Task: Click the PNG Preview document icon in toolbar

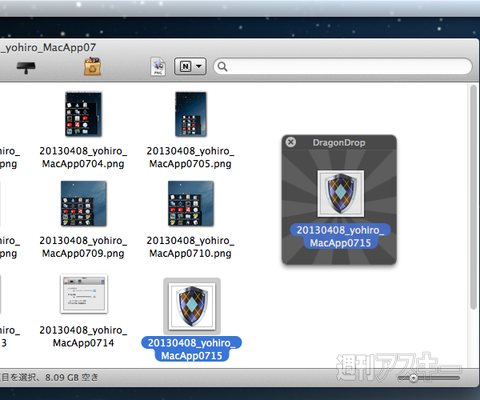Action: click(x=158, y=66)
